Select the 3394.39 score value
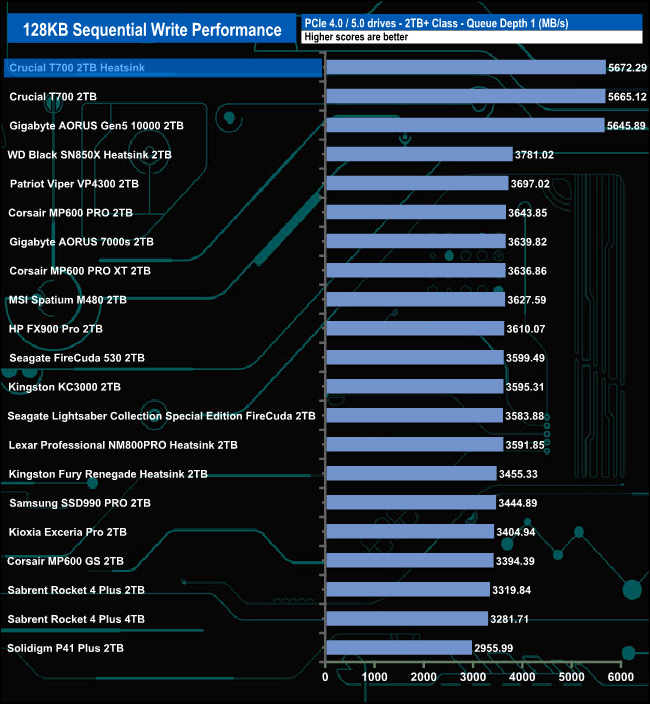Screen dimensions: 650x704 (515, 561)
